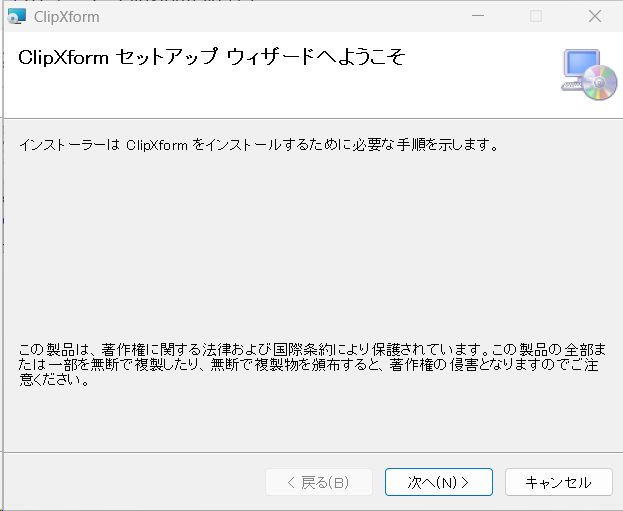Click the キャンセル button

(x=559, y=482)
